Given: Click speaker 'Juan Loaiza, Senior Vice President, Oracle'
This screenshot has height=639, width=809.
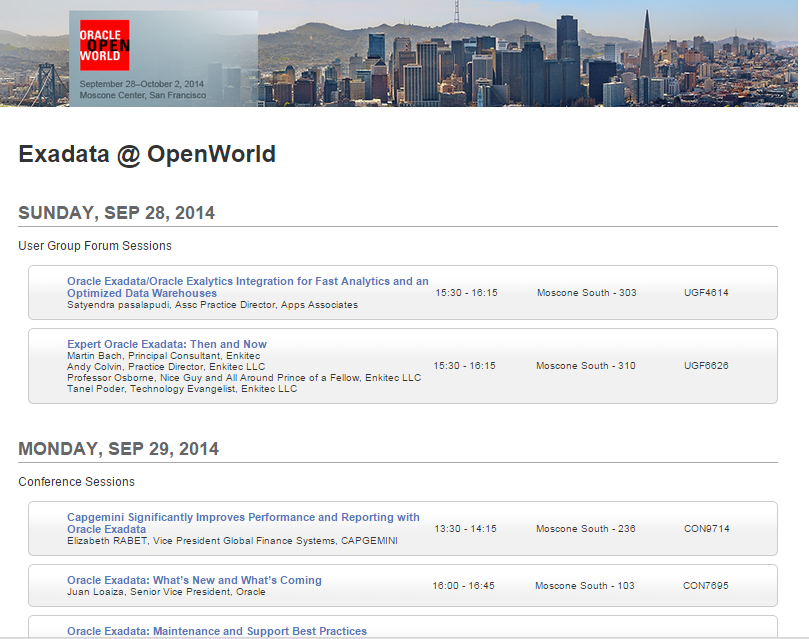Looking at the screenshot, I should 166,592.
